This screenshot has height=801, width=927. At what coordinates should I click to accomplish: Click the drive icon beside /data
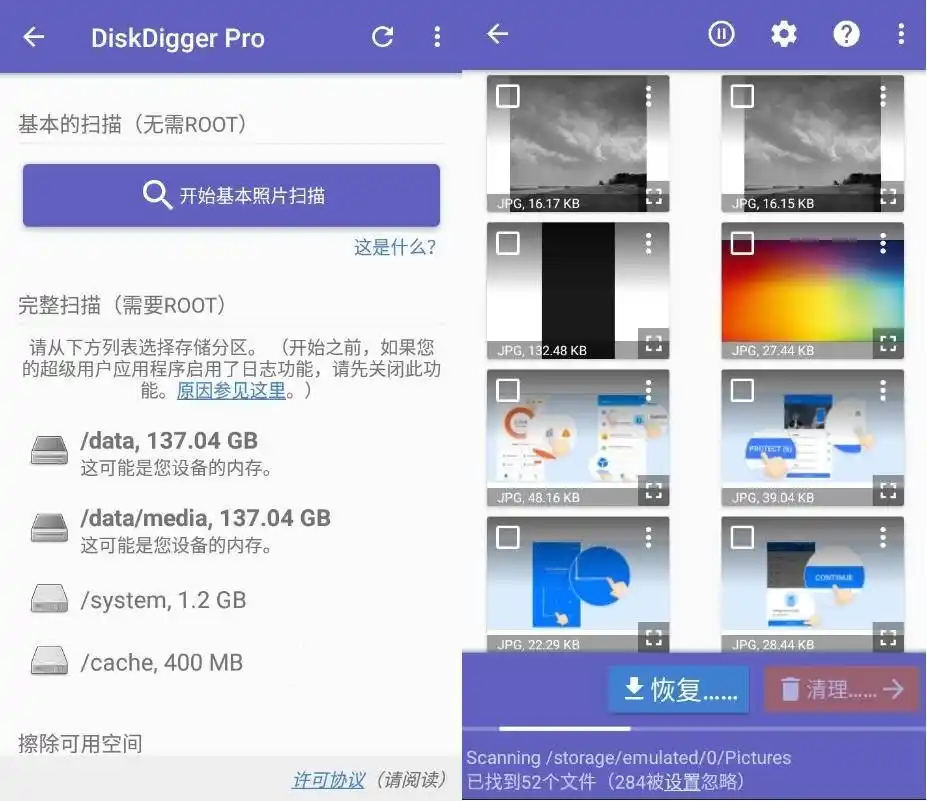(49, 450)
